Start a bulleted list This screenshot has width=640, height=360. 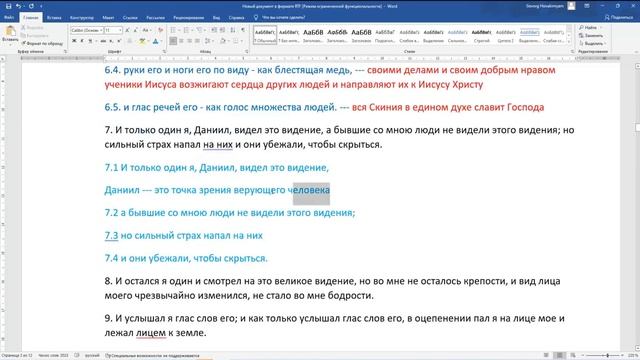173,30
